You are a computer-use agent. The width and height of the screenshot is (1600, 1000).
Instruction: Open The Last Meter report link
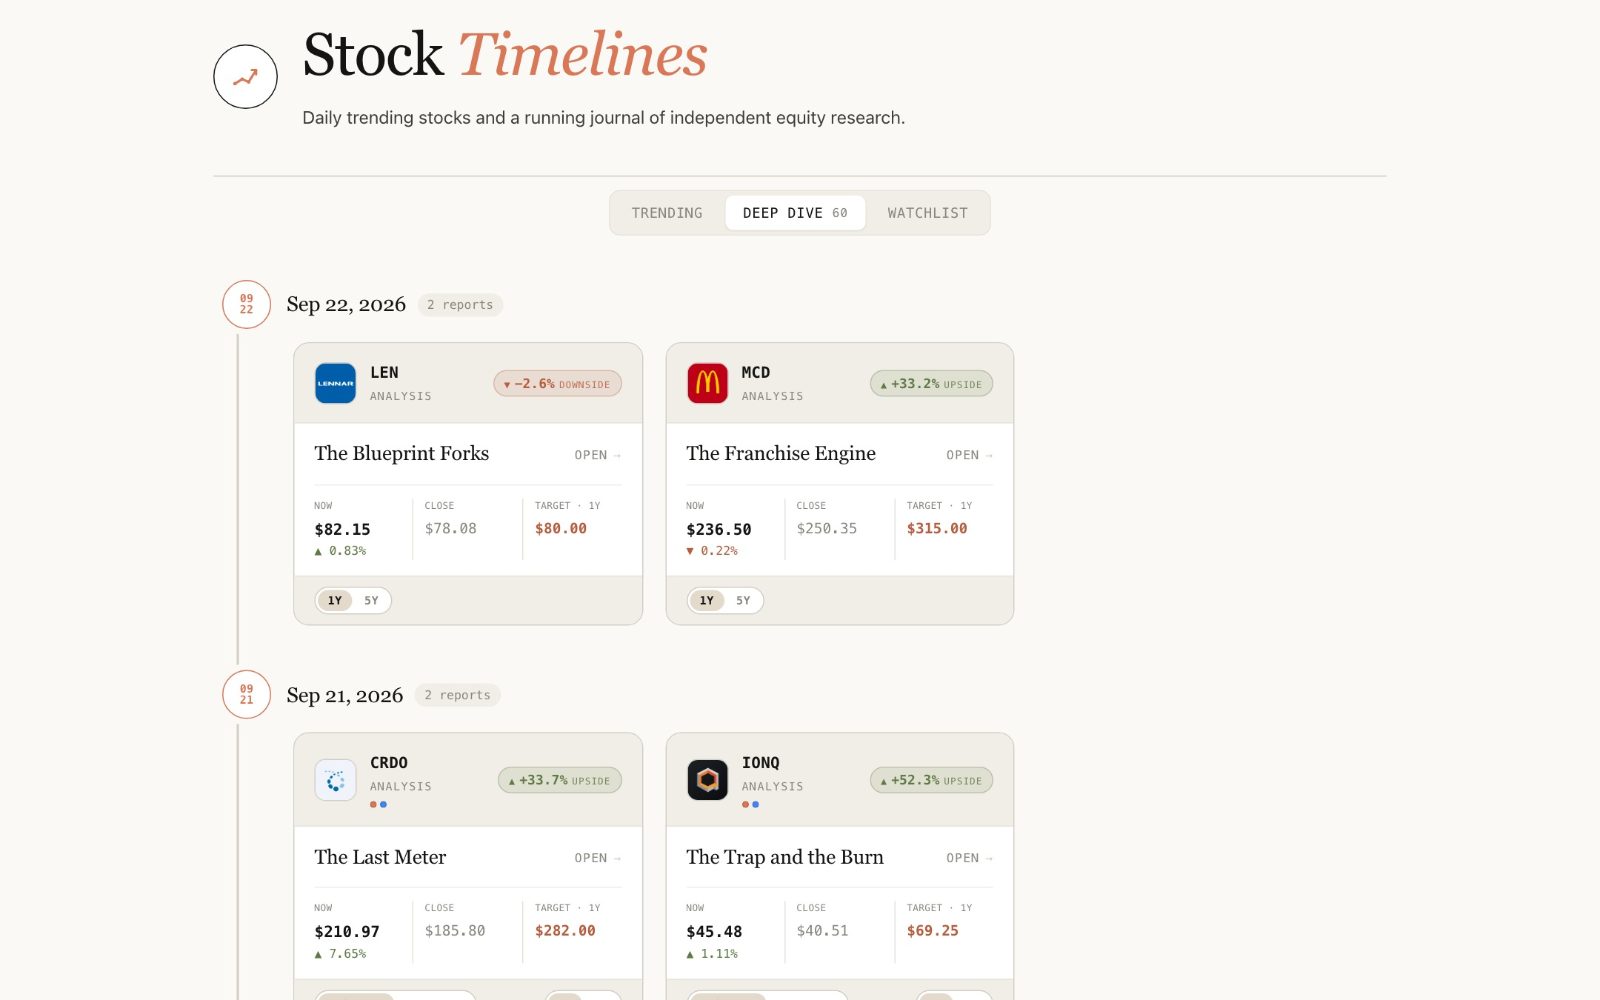(598, 858)
